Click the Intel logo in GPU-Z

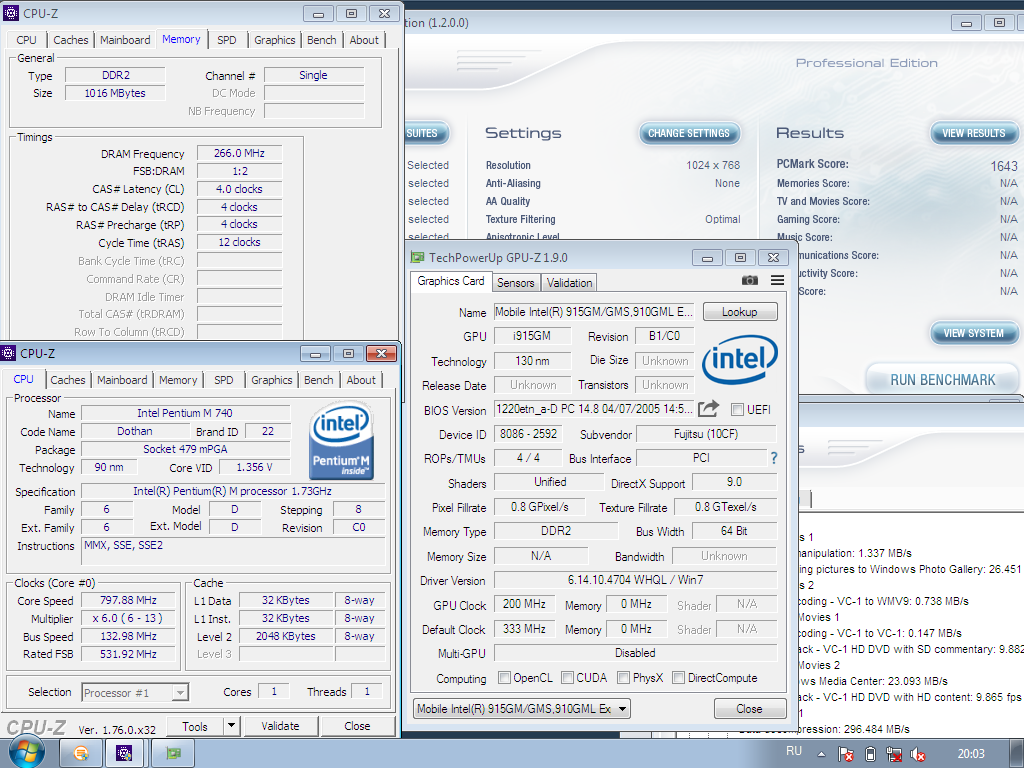point(740,359)
